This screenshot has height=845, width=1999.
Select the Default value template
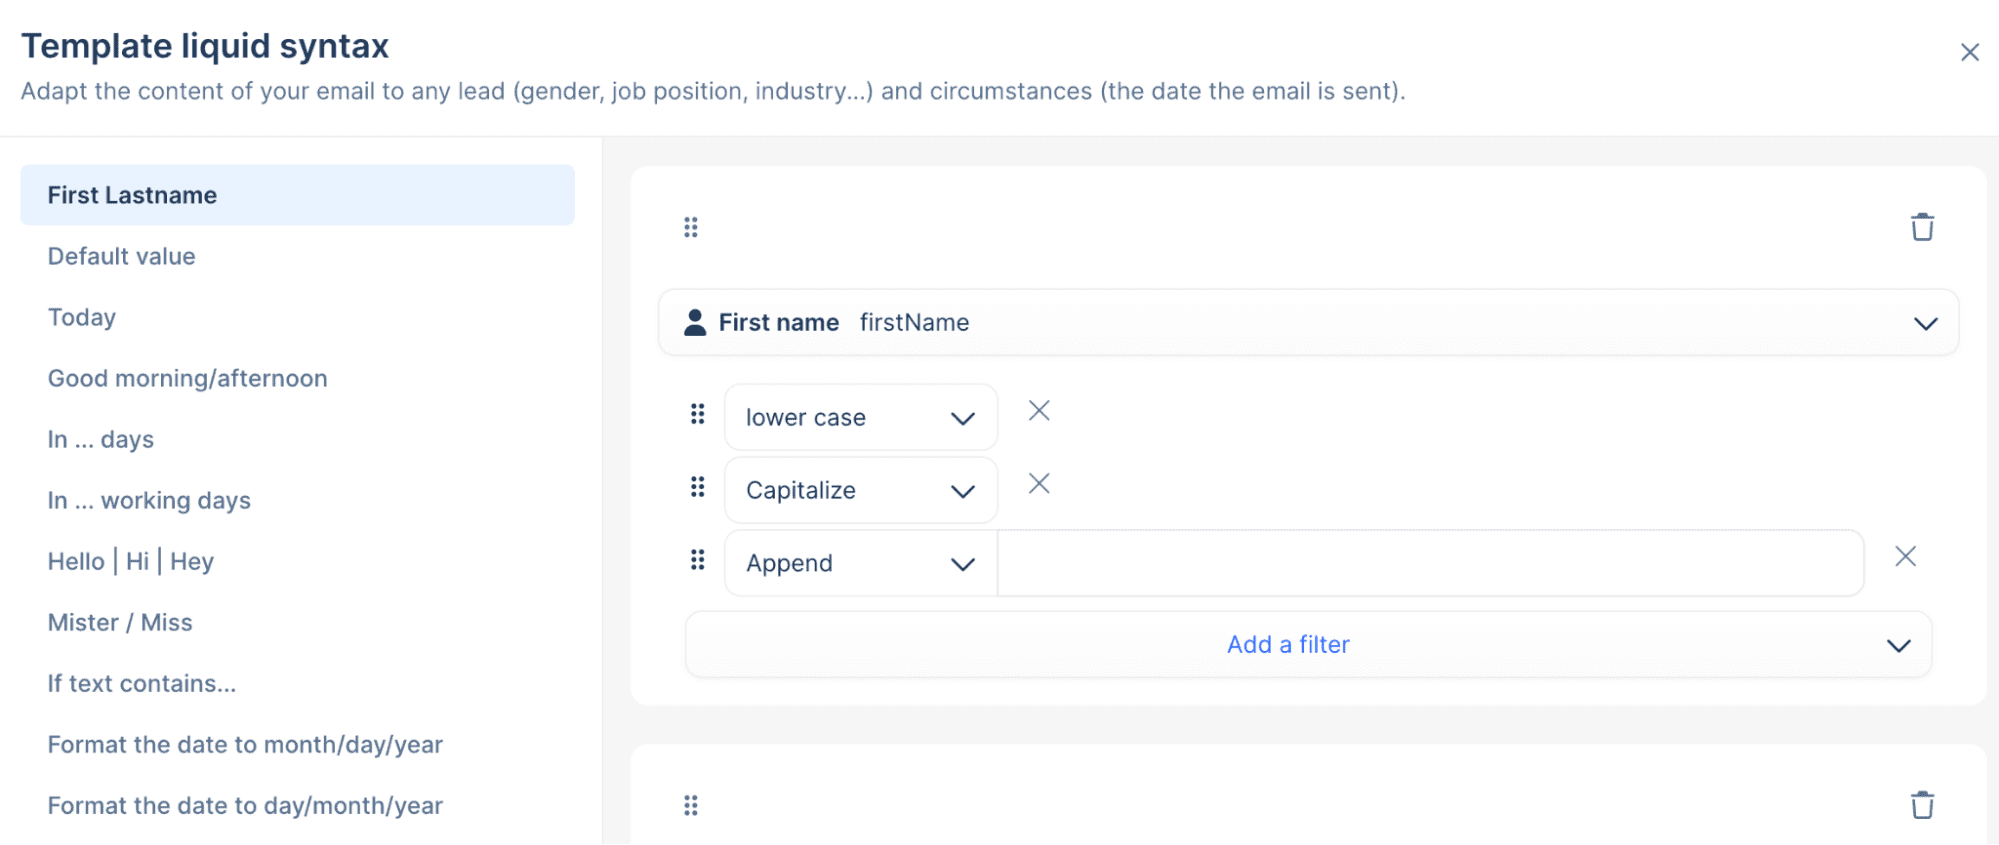pos(122,257)
